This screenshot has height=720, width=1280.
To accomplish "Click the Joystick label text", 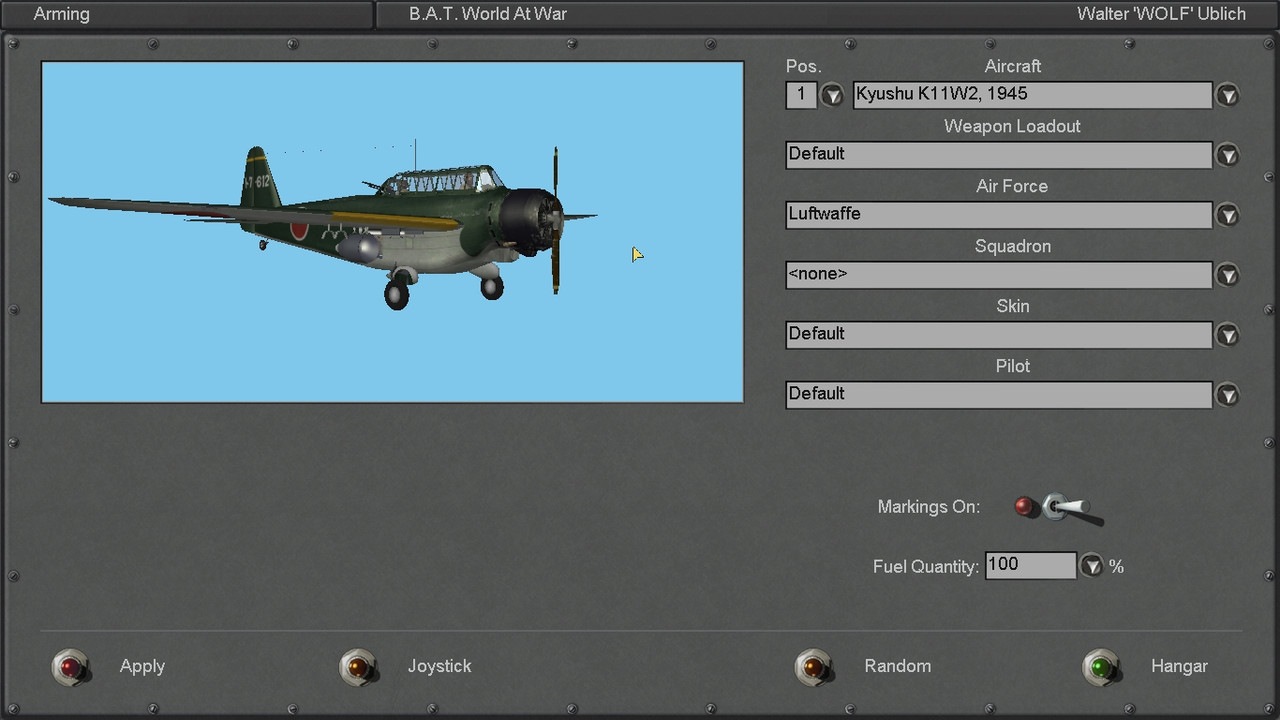I will point(439,666).
